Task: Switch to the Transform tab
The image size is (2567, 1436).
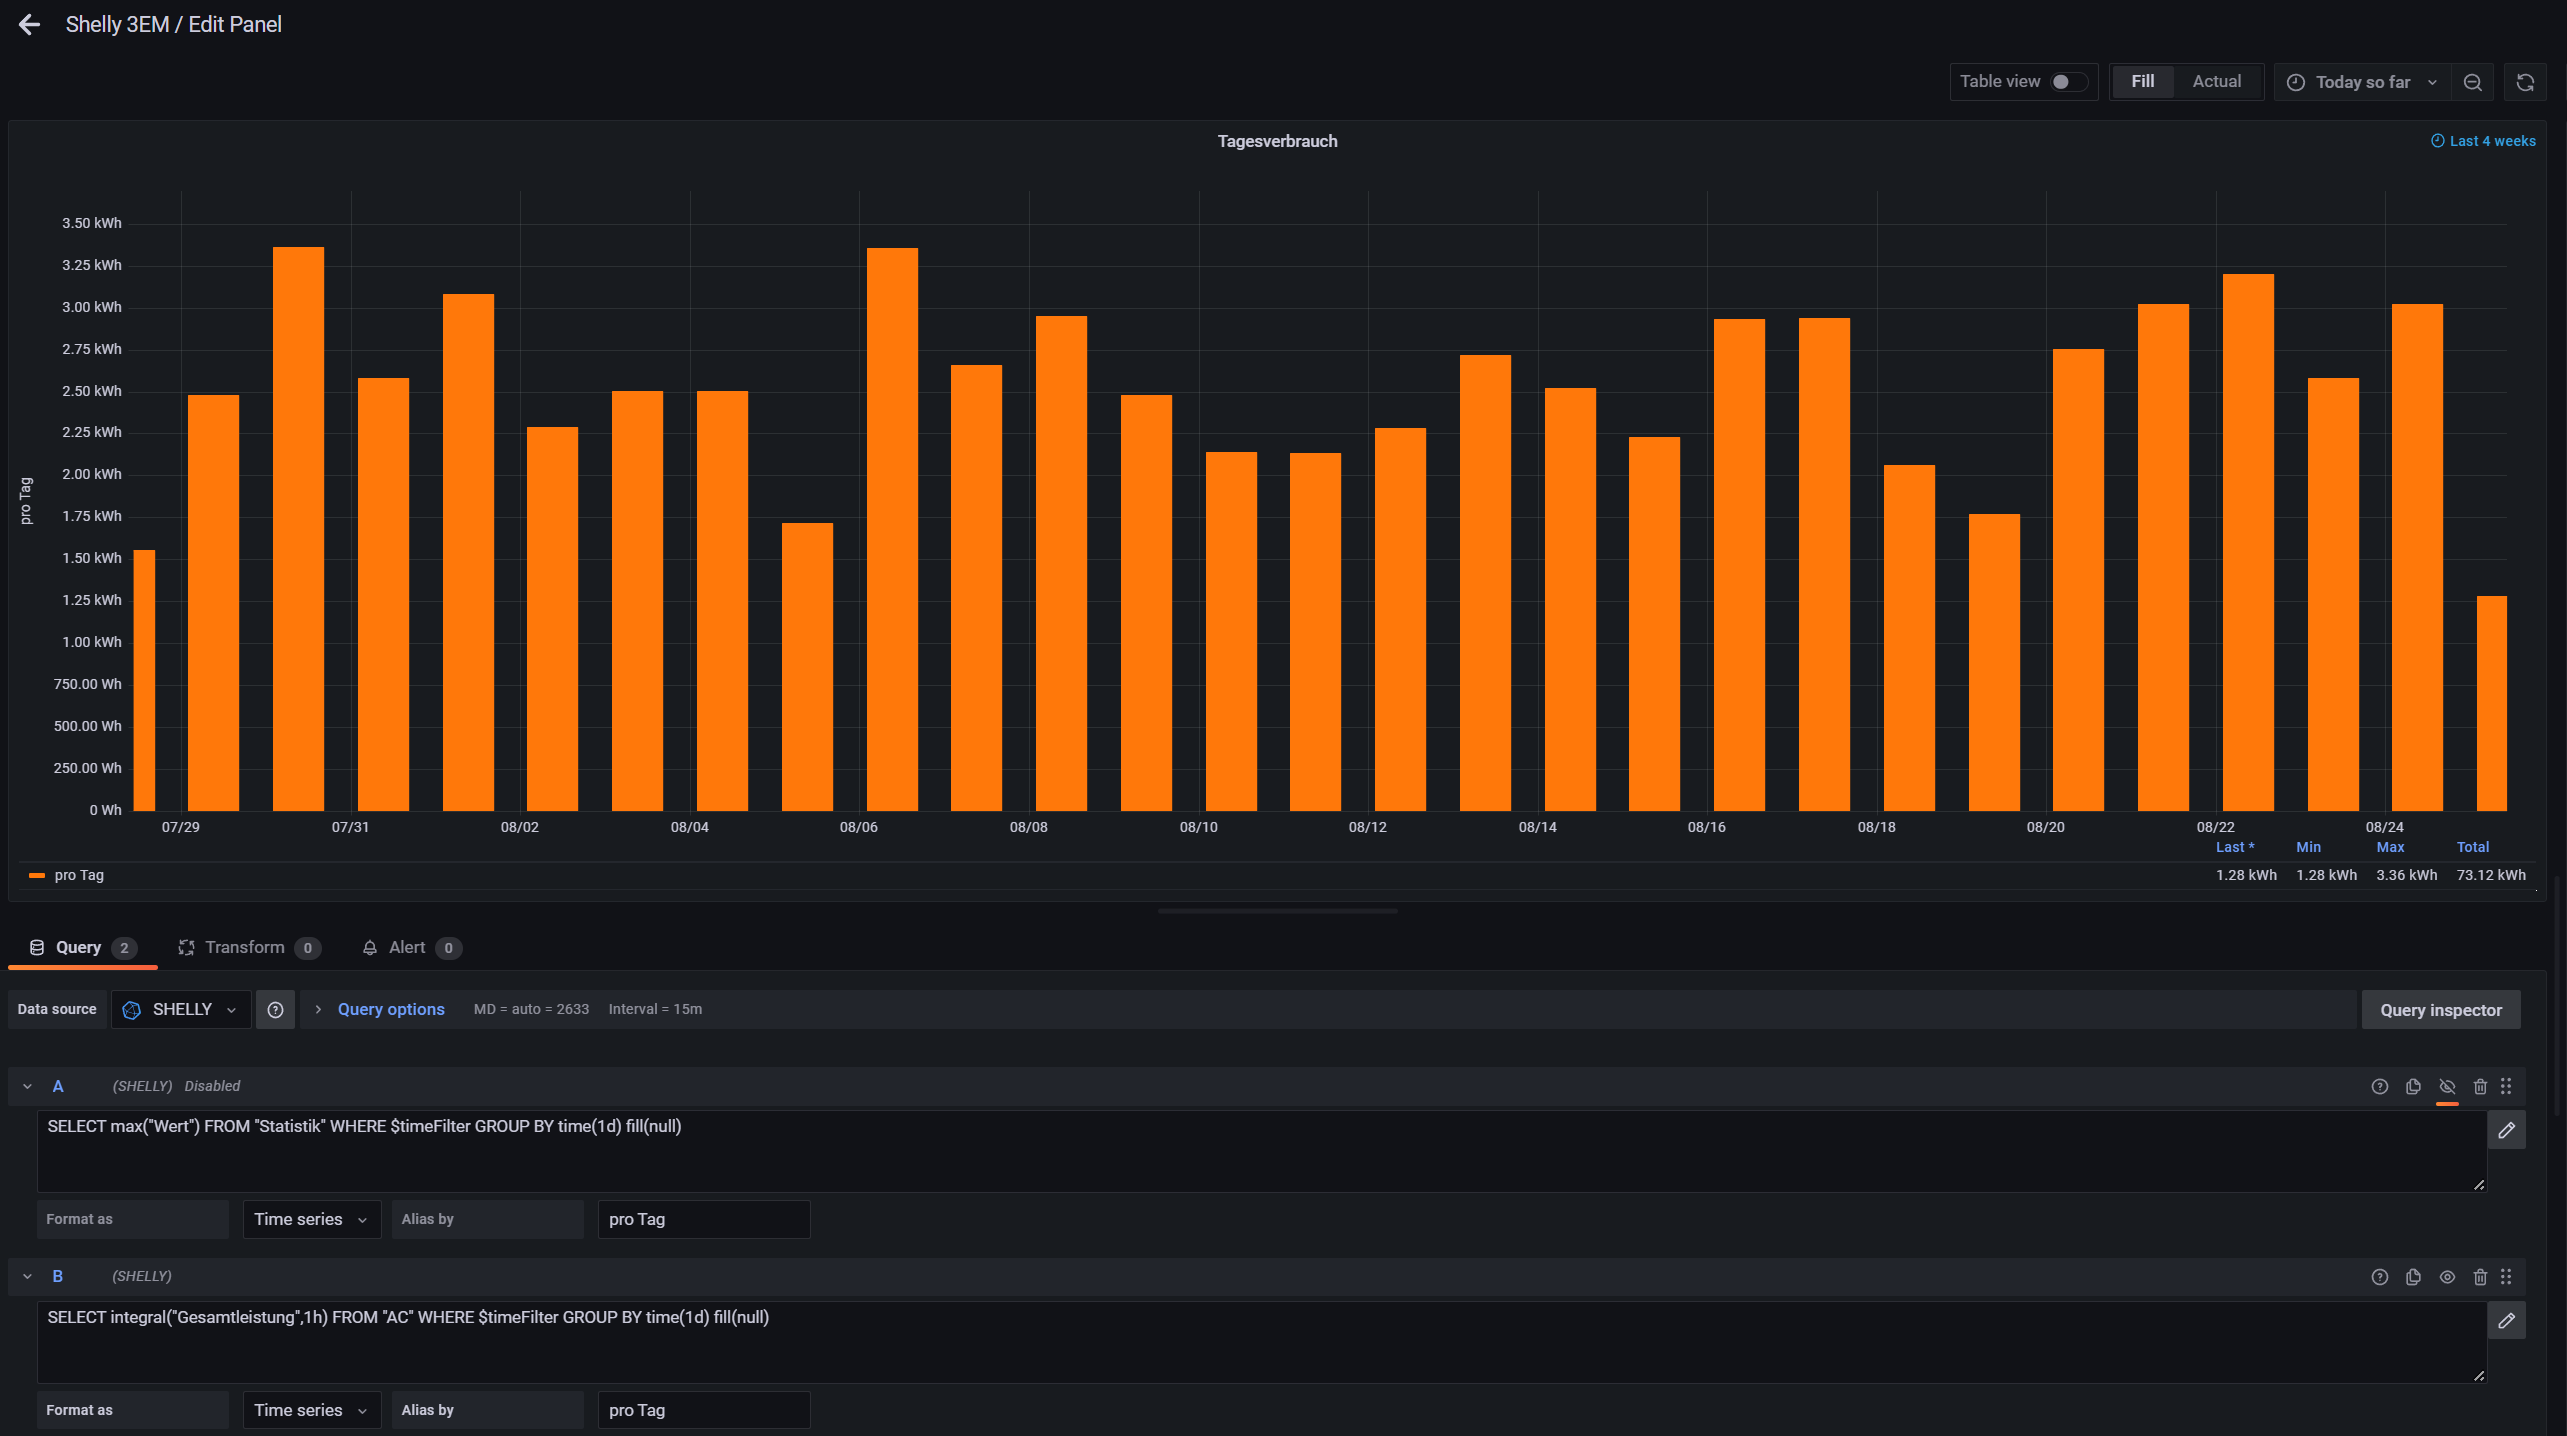Action: [x=245, y=948]
